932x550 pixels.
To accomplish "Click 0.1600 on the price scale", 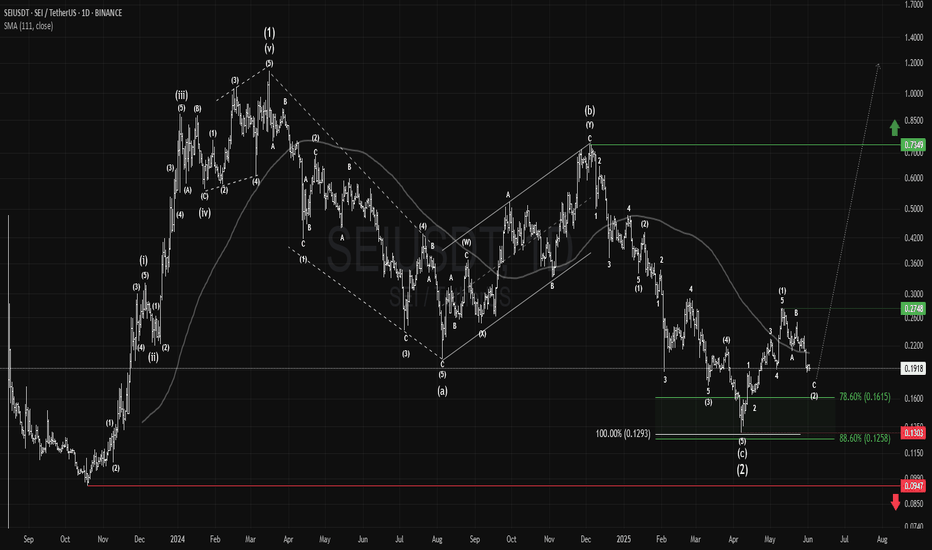I will tap(914, 398).
